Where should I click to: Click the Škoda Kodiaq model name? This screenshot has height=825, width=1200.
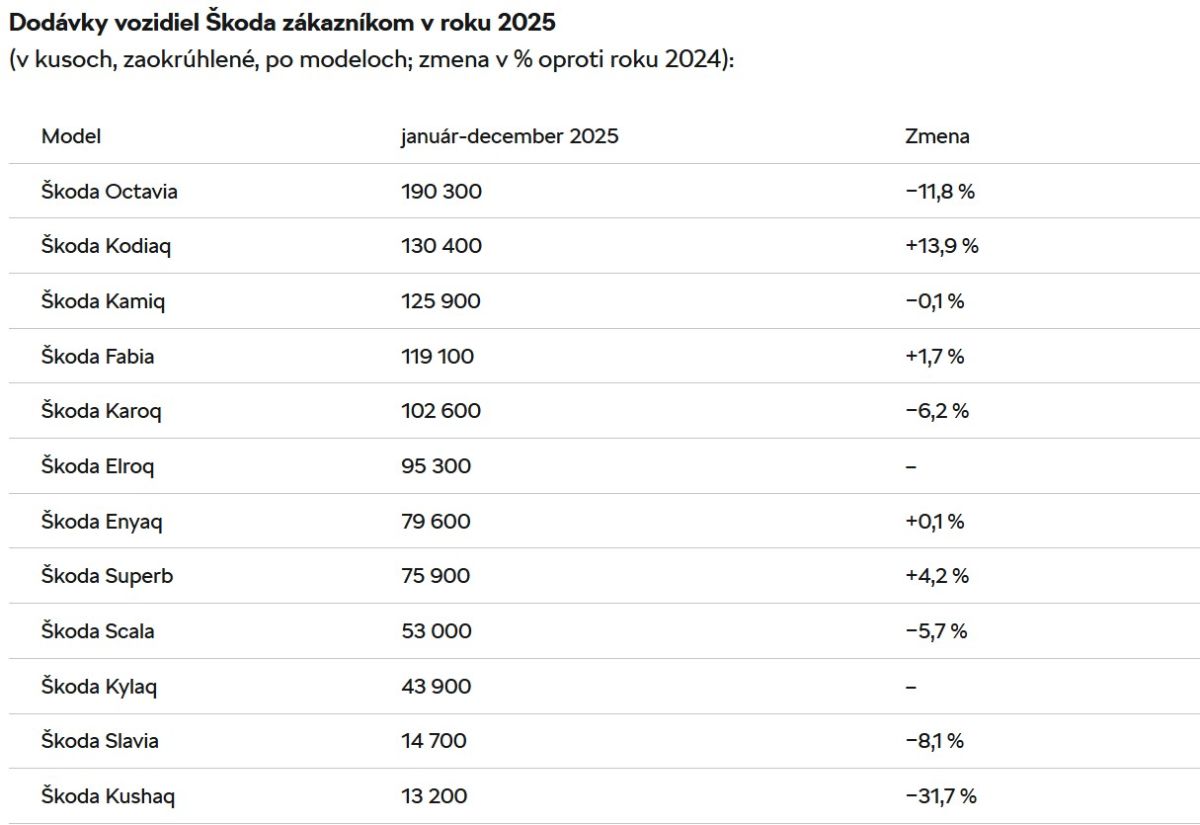pyautogui.click(x=106, y=246)
